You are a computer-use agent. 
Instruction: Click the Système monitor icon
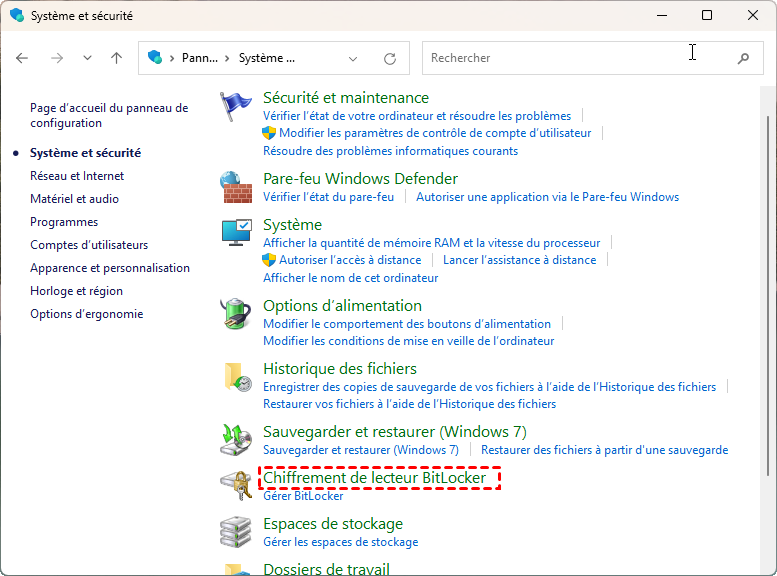tap(236, 232)
